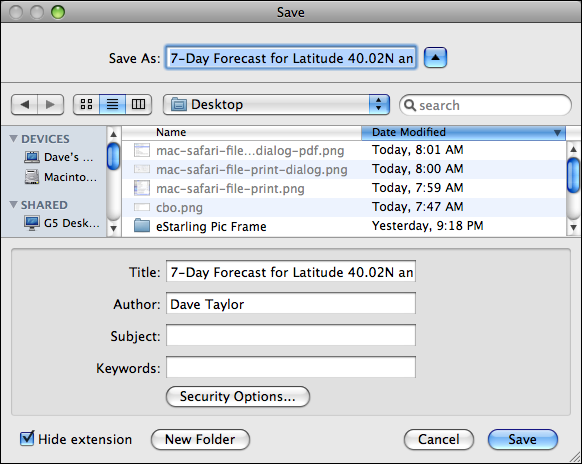Click the Macintosh hard drive icon
The image size is (582, 464).
(32, 177)
